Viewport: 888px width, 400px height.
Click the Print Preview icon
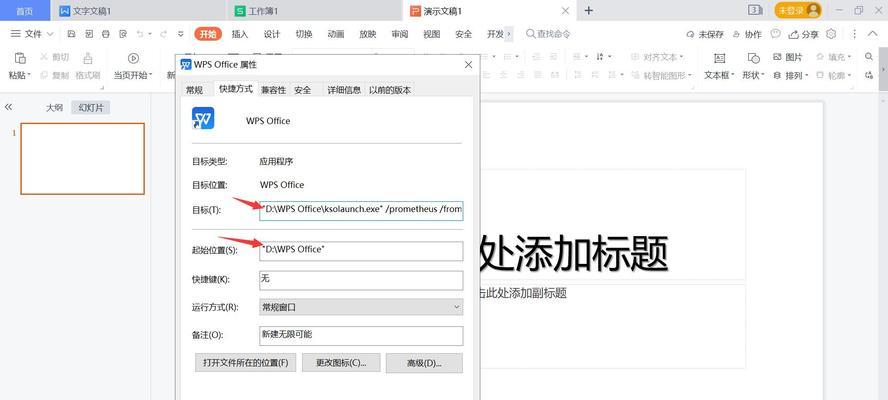123,34
